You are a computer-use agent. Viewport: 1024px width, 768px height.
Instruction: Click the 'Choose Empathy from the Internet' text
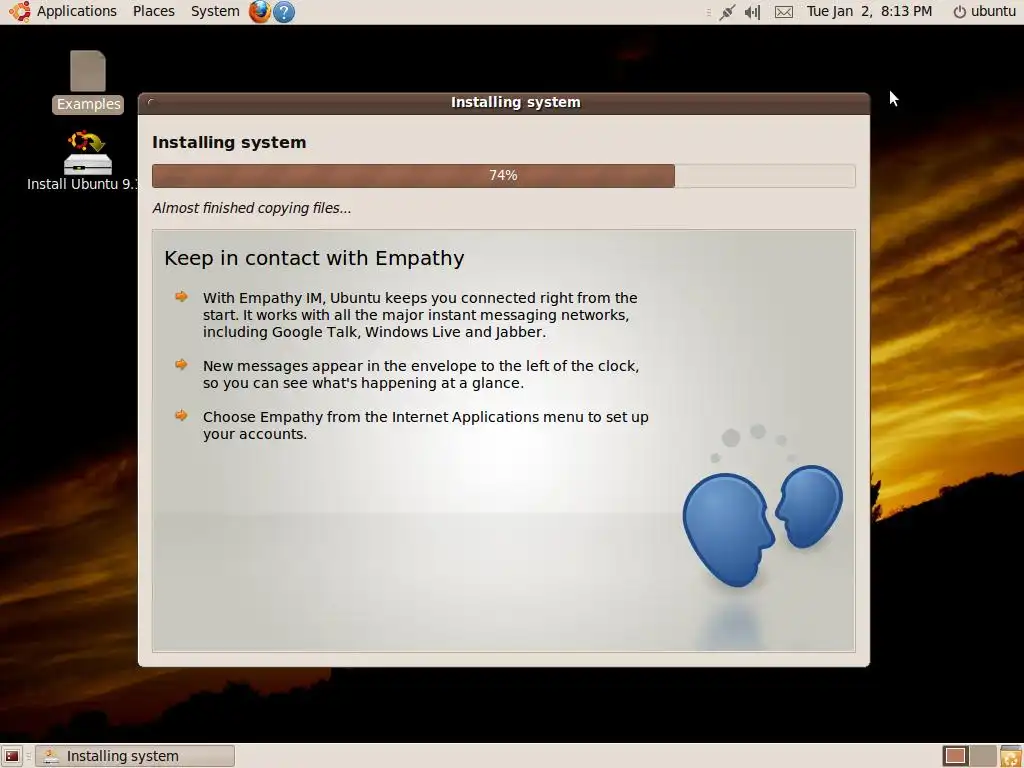point(425,425)
